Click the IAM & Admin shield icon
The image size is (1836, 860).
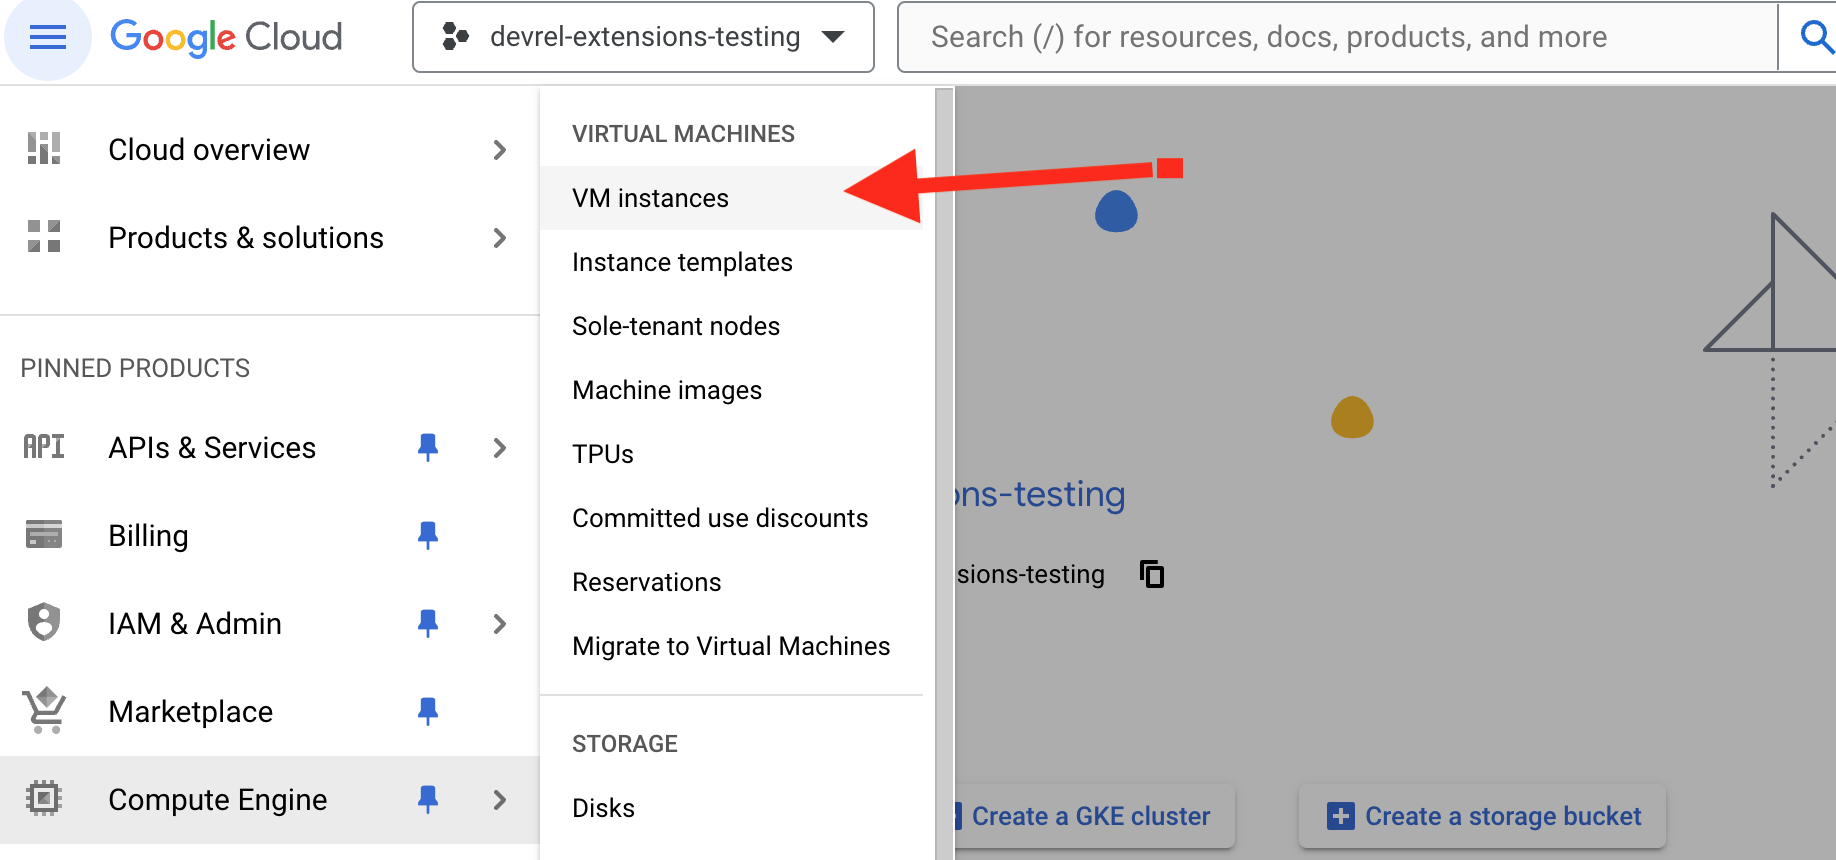[x=44, y=623]
